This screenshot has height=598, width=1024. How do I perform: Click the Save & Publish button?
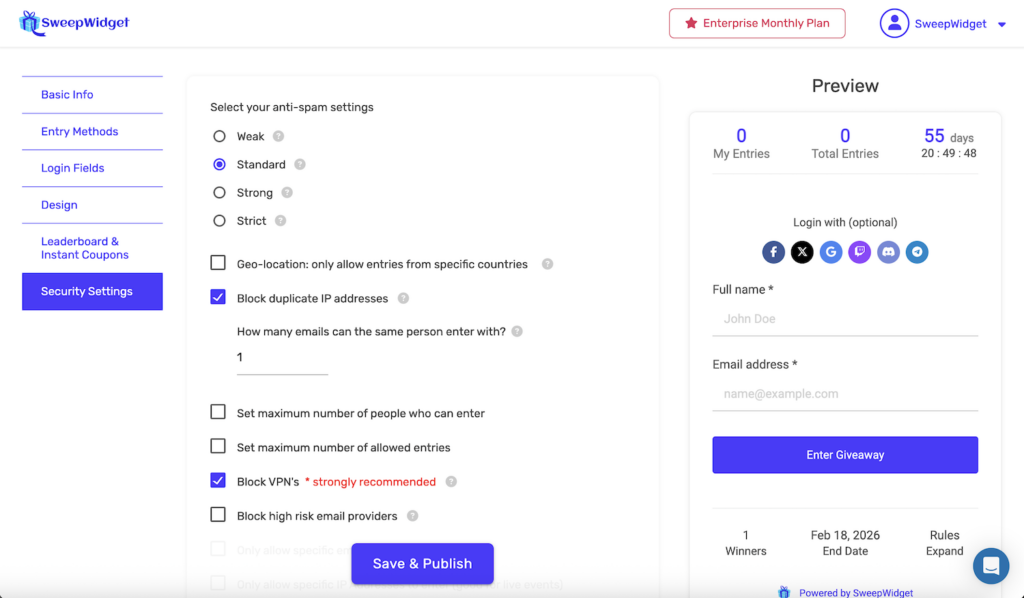click(x=422, y=563)
